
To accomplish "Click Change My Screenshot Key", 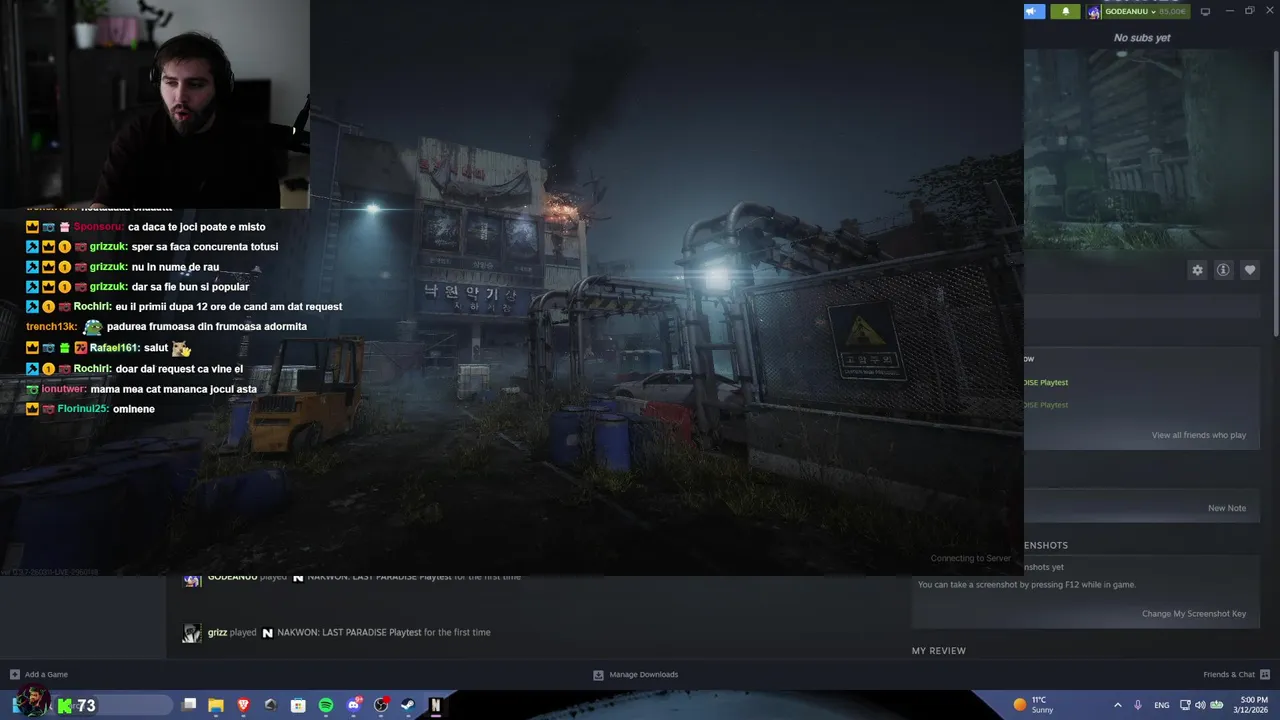I will (1194, 614).
